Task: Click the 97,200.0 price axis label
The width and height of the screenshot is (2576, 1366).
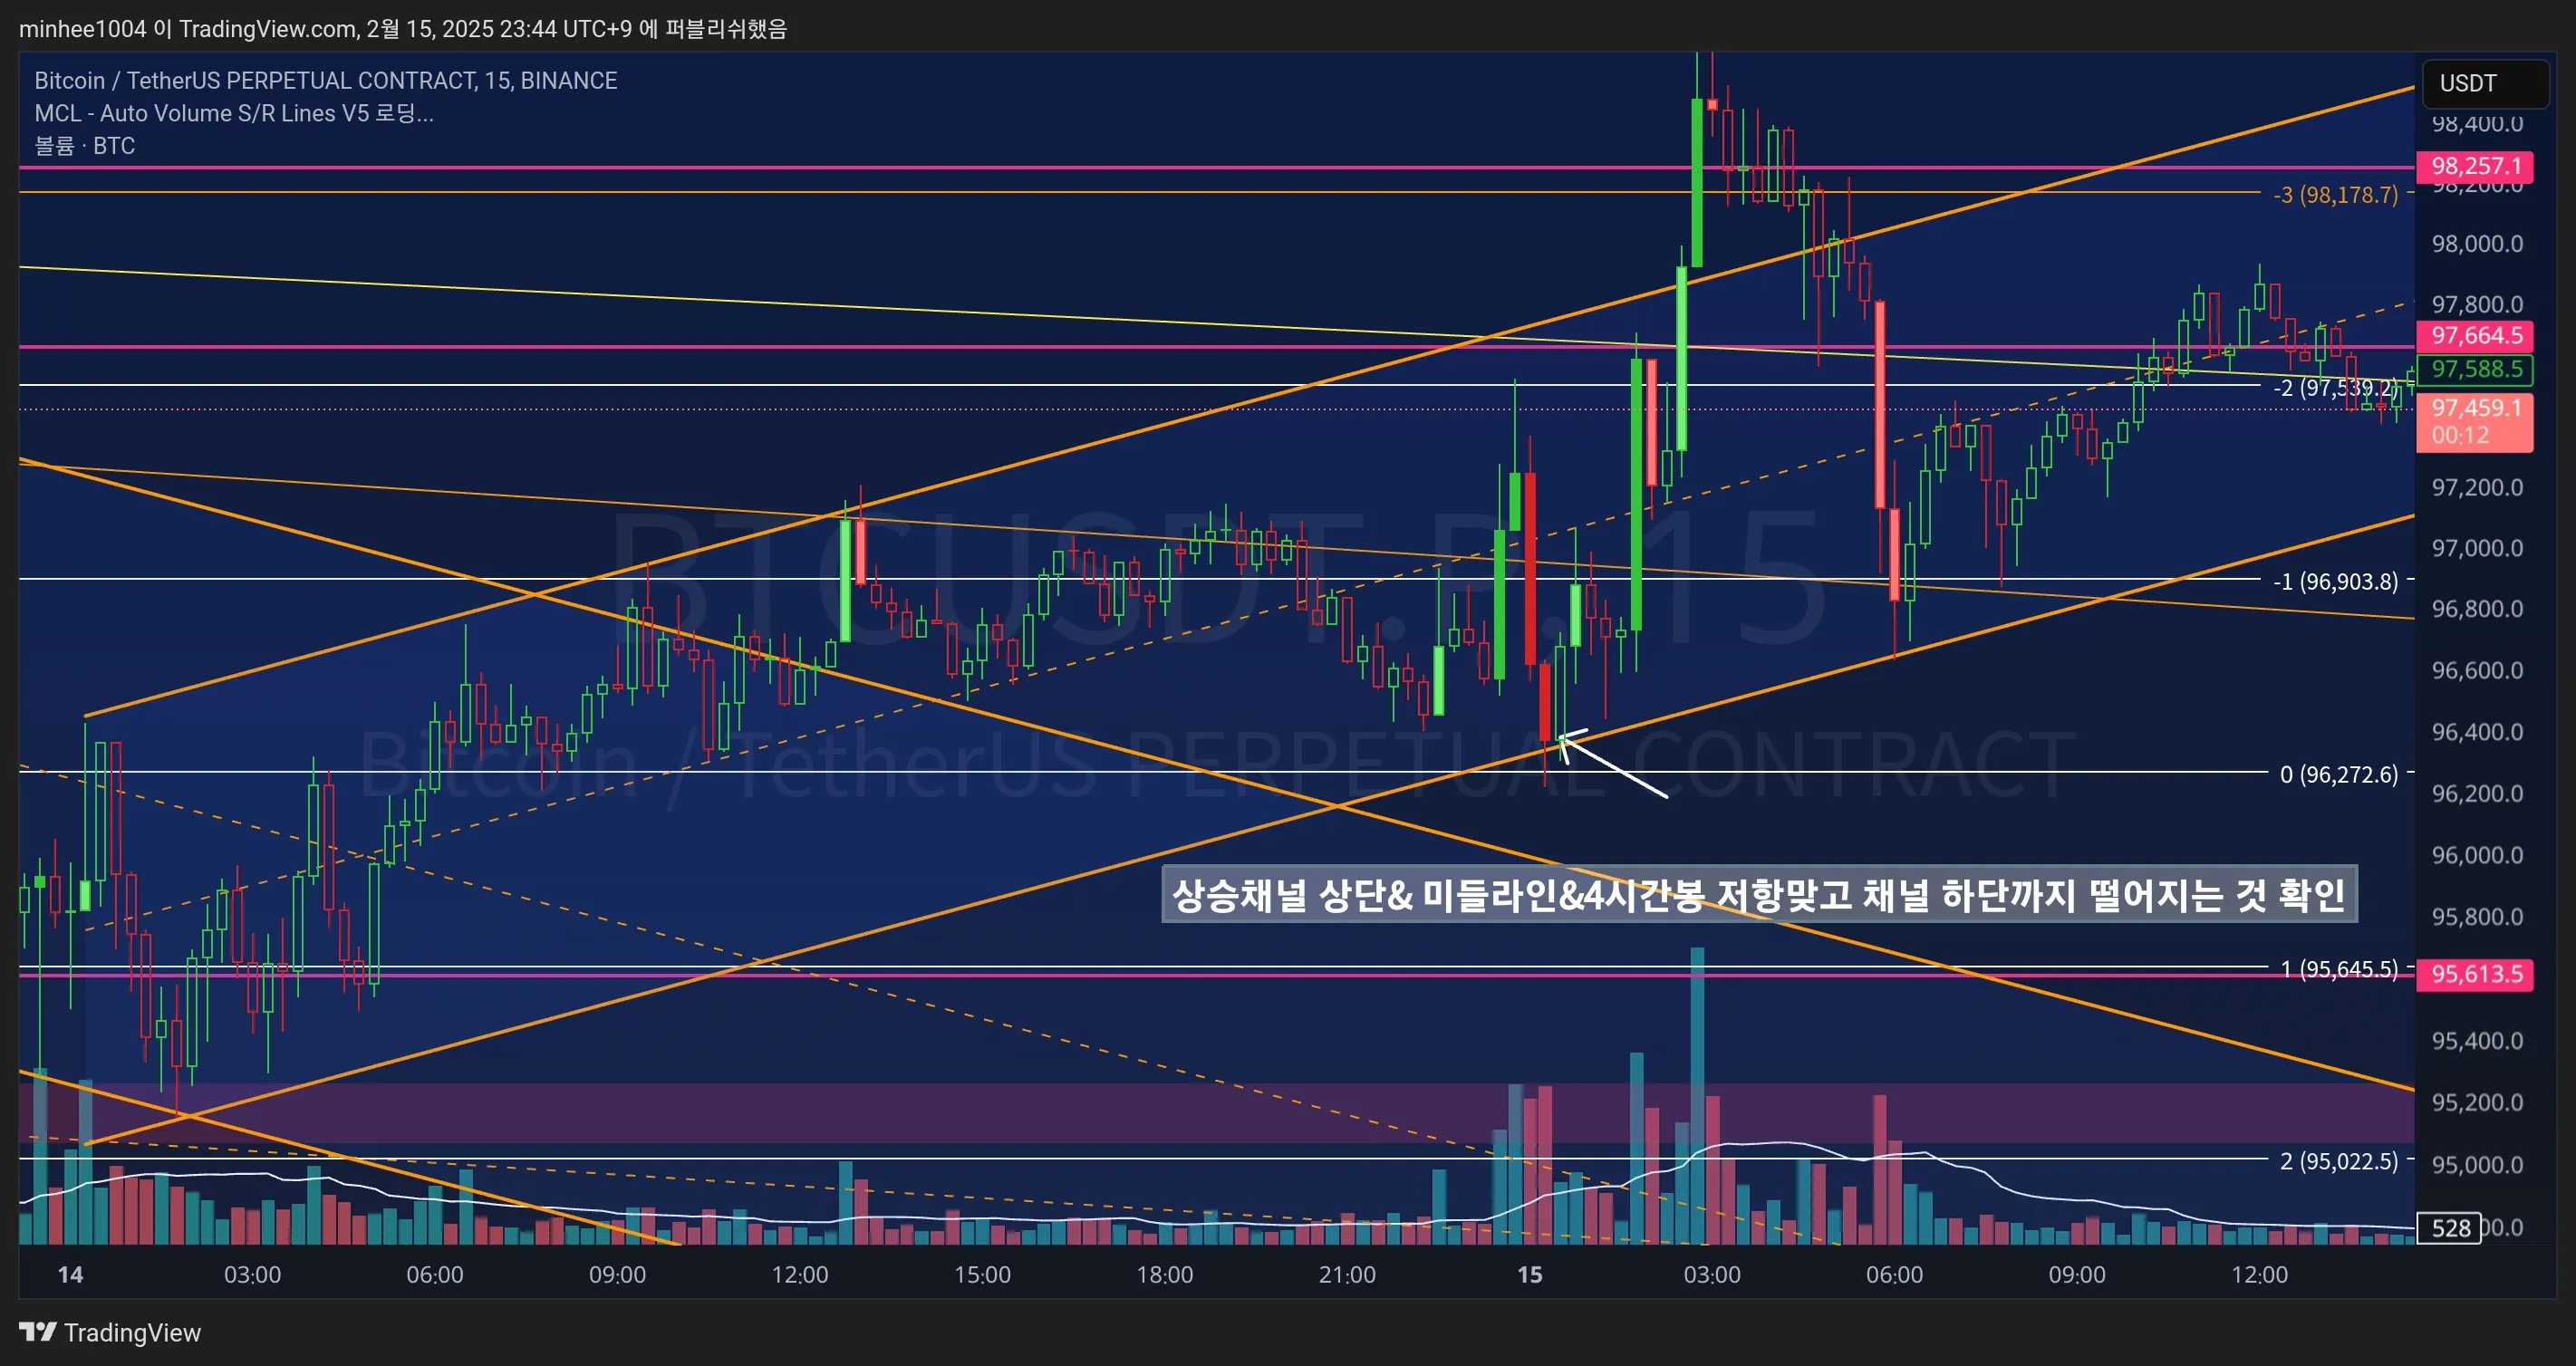Action: pyautogui.click(x=2478, y=487)
